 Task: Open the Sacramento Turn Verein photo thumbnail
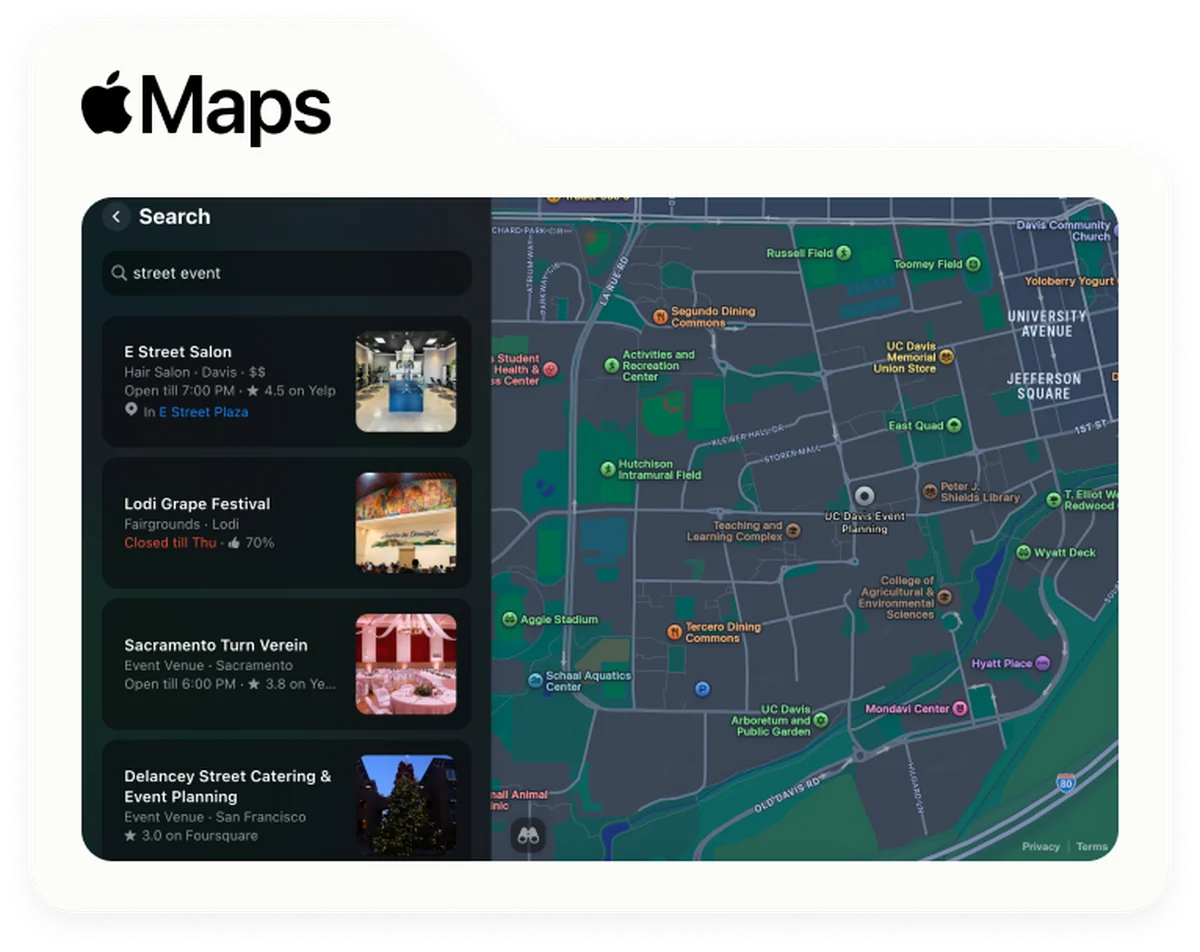406,664
